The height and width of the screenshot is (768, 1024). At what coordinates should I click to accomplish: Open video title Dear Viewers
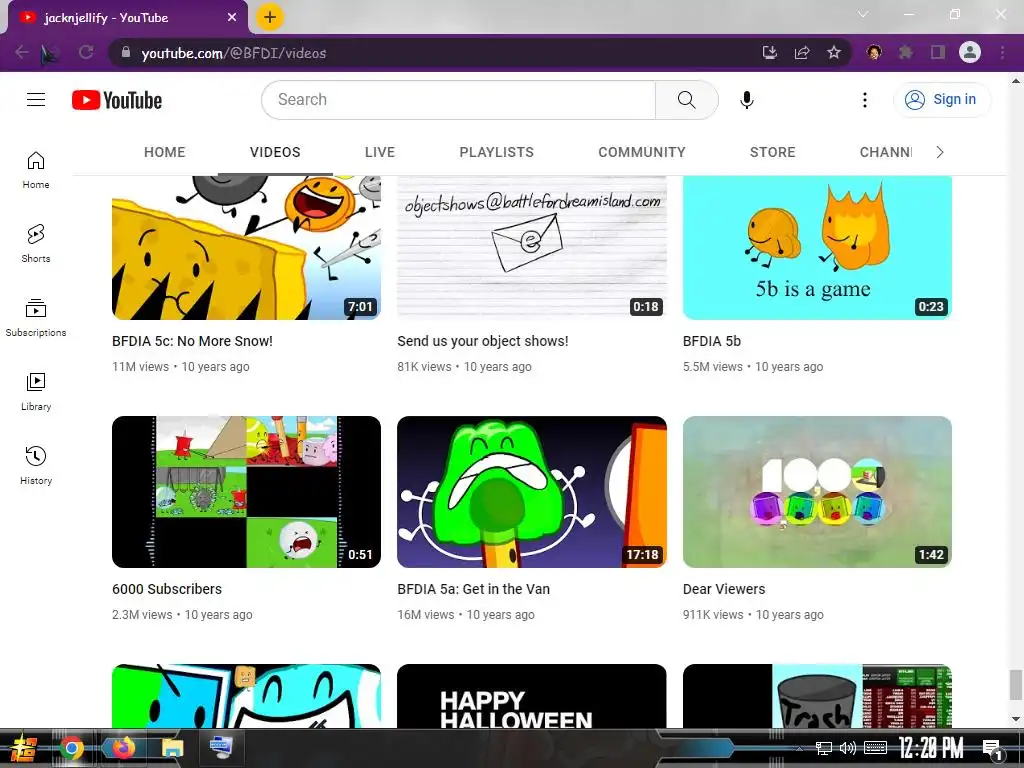[724, 589]
